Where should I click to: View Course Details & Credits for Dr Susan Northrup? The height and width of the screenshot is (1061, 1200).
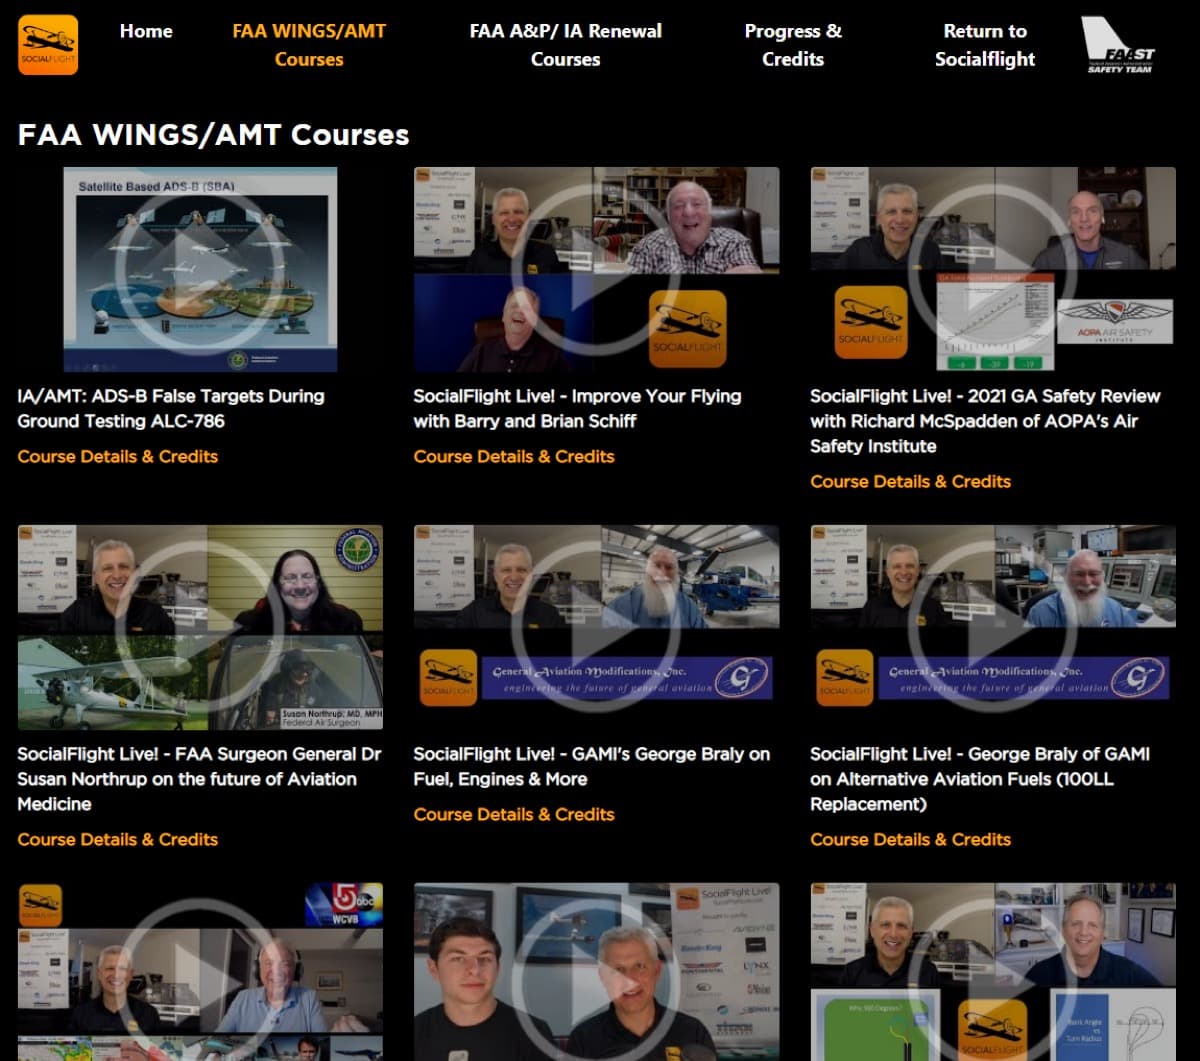coord(118,839)
